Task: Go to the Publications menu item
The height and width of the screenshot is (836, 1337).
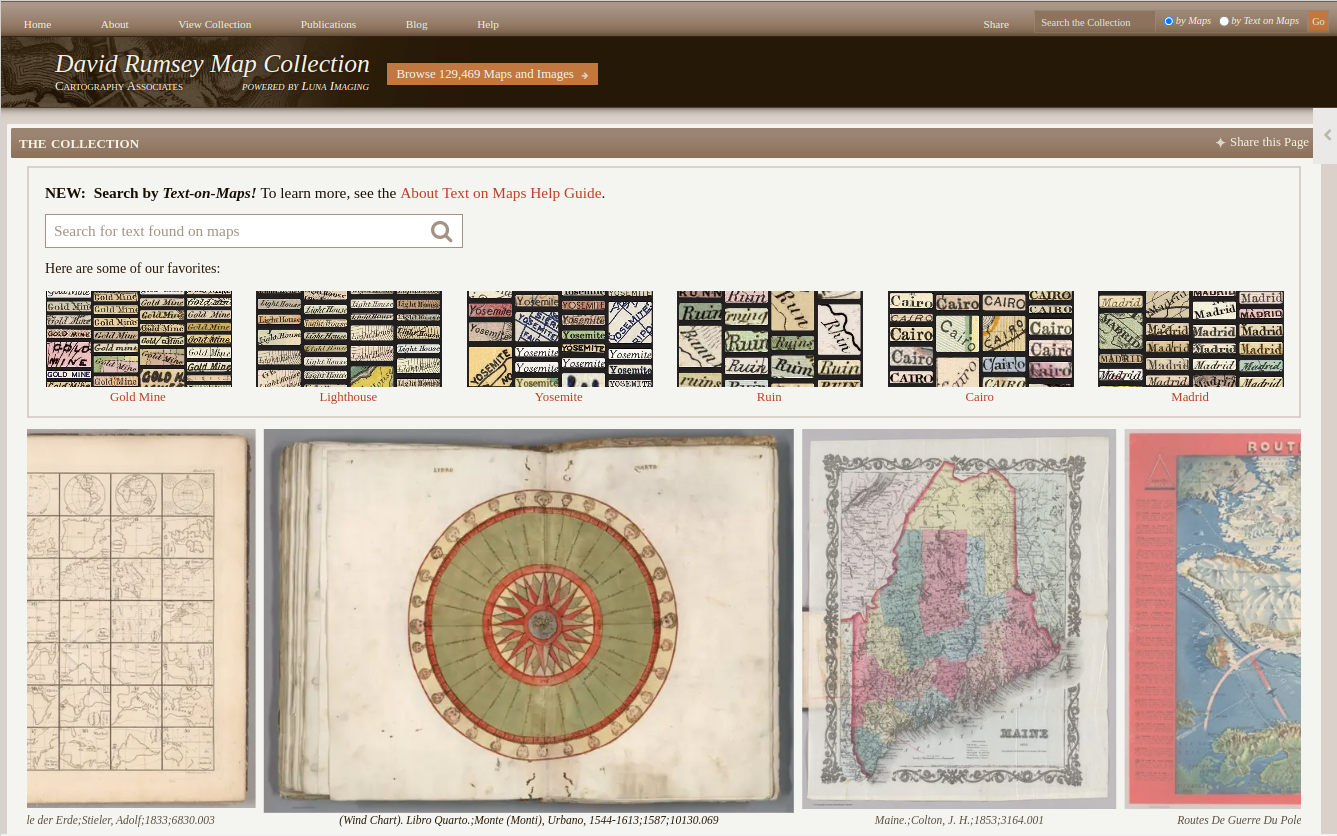Action: 328,24
